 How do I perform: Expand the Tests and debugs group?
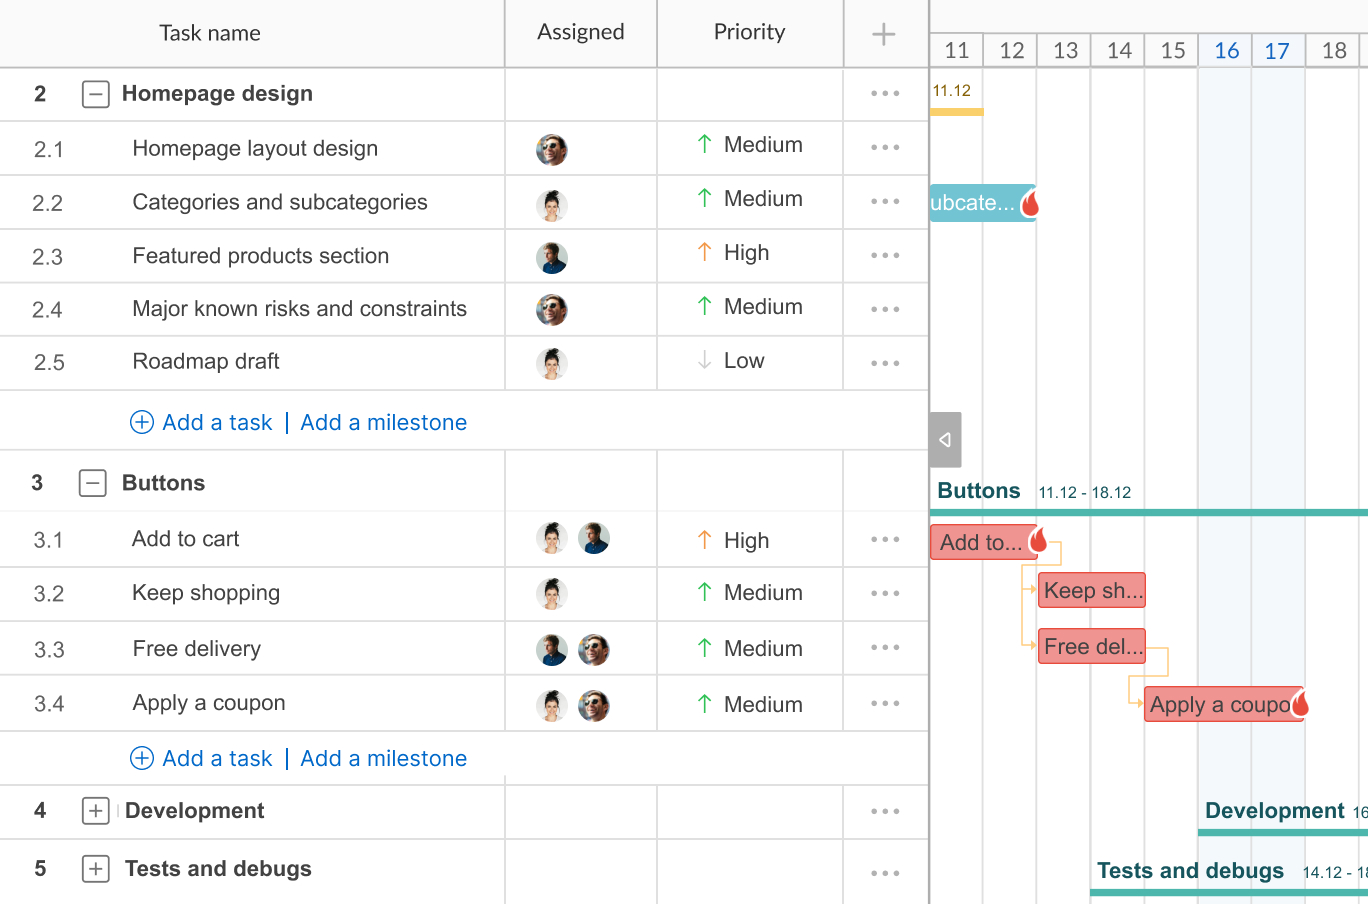point(95,869)
